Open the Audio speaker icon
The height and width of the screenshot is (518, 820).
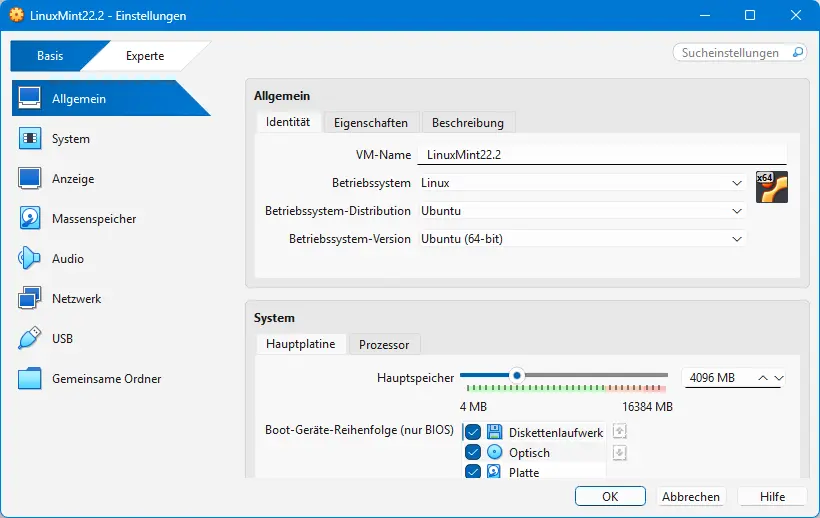pyautogui.click(x=30, y=259)
